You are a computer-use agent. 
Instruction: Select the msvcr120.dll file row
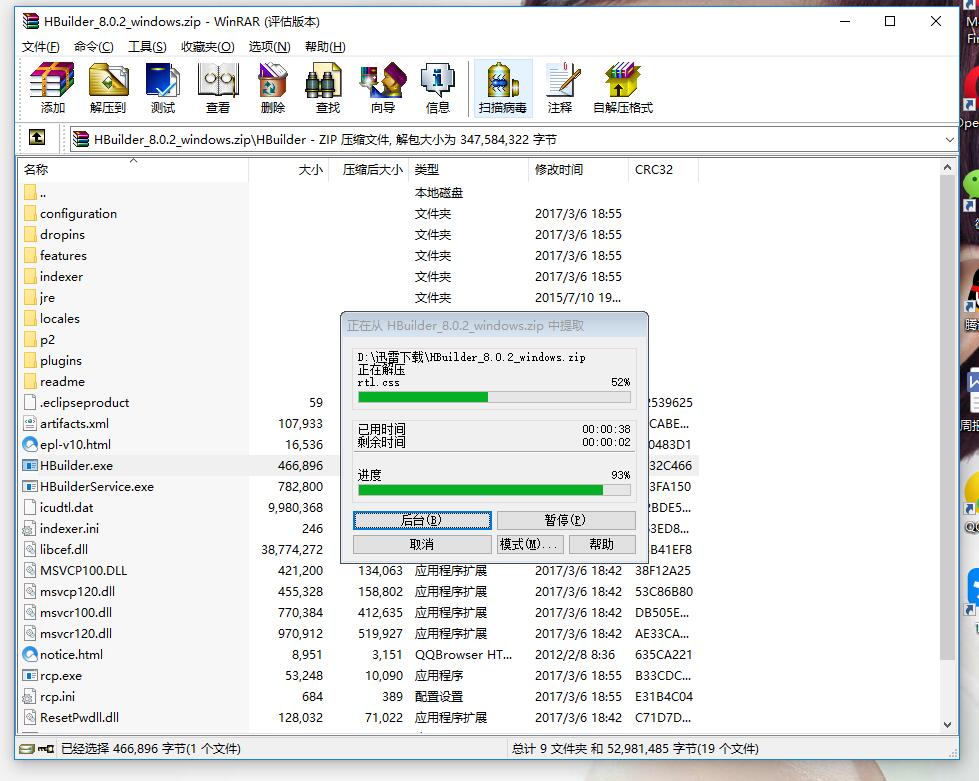point(358,634)
